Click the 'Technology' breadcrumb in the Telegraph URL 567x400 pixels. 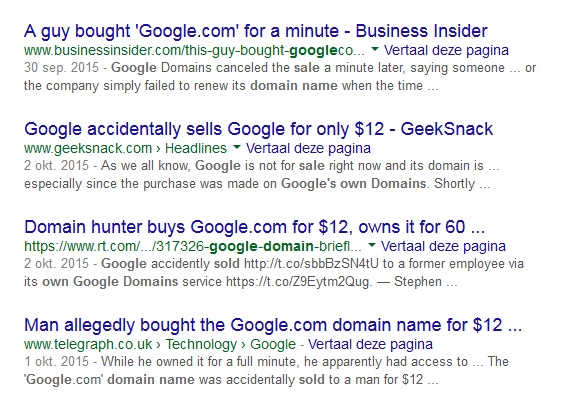pos(201,344)
